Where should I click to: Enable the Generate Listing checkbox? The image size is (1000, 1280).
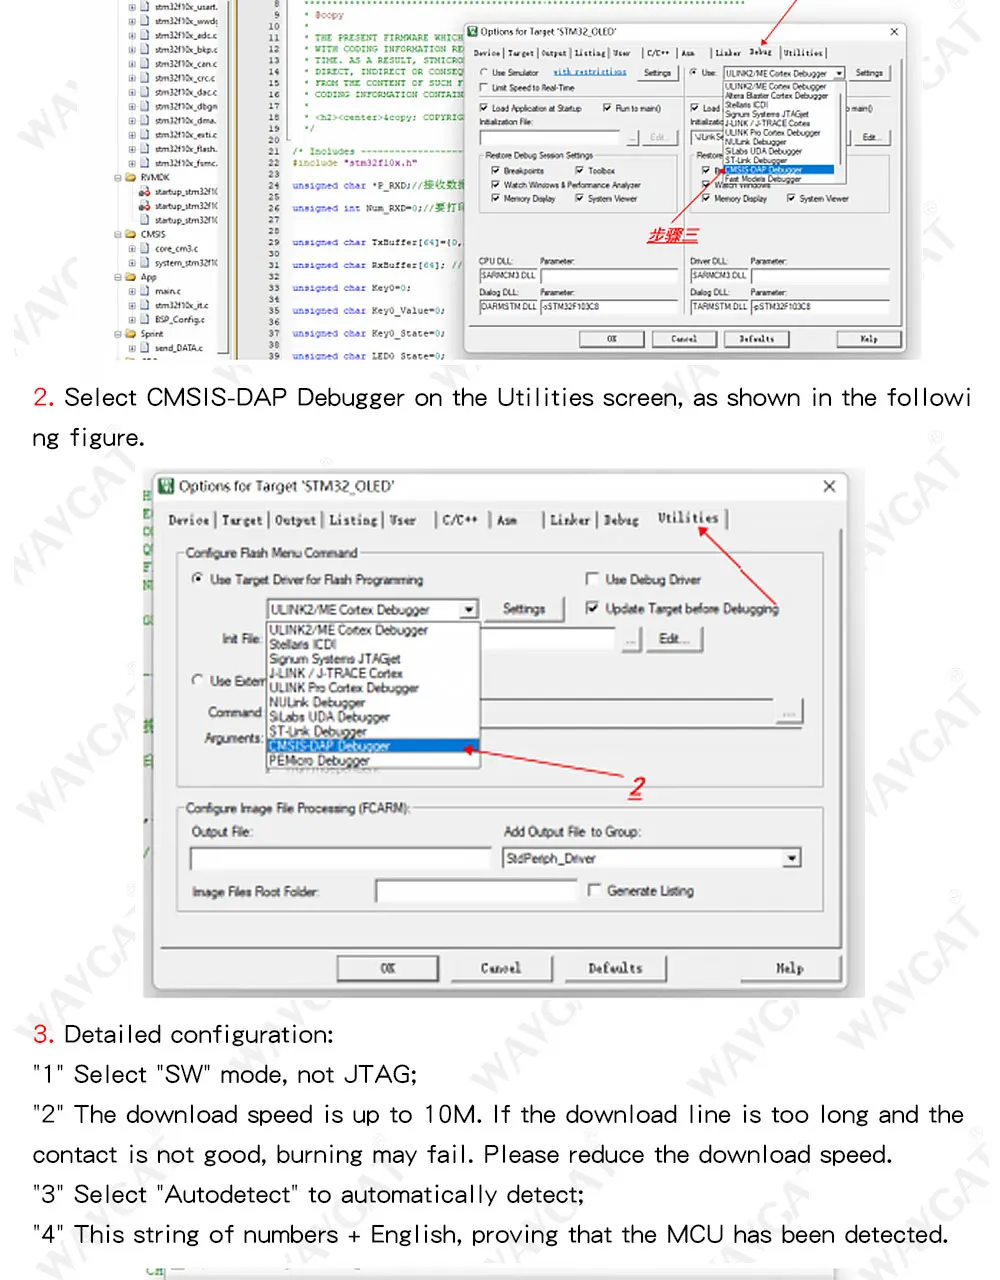tap(594, 890)
